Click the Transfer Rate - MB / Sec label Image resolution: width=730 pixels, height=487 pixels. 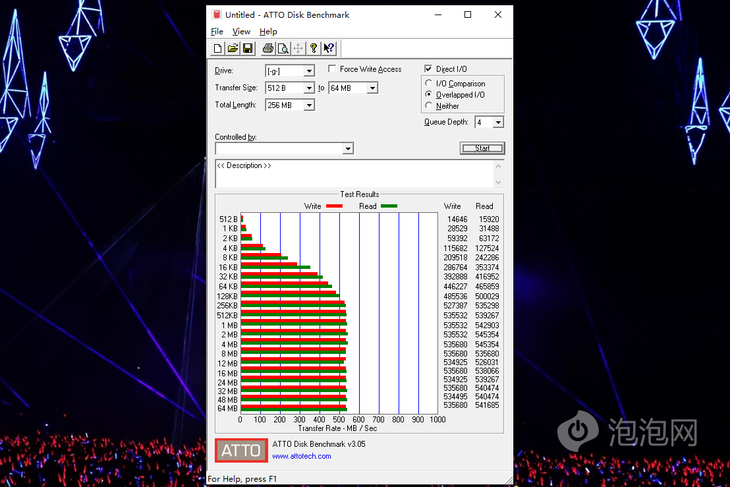point(338,428)
